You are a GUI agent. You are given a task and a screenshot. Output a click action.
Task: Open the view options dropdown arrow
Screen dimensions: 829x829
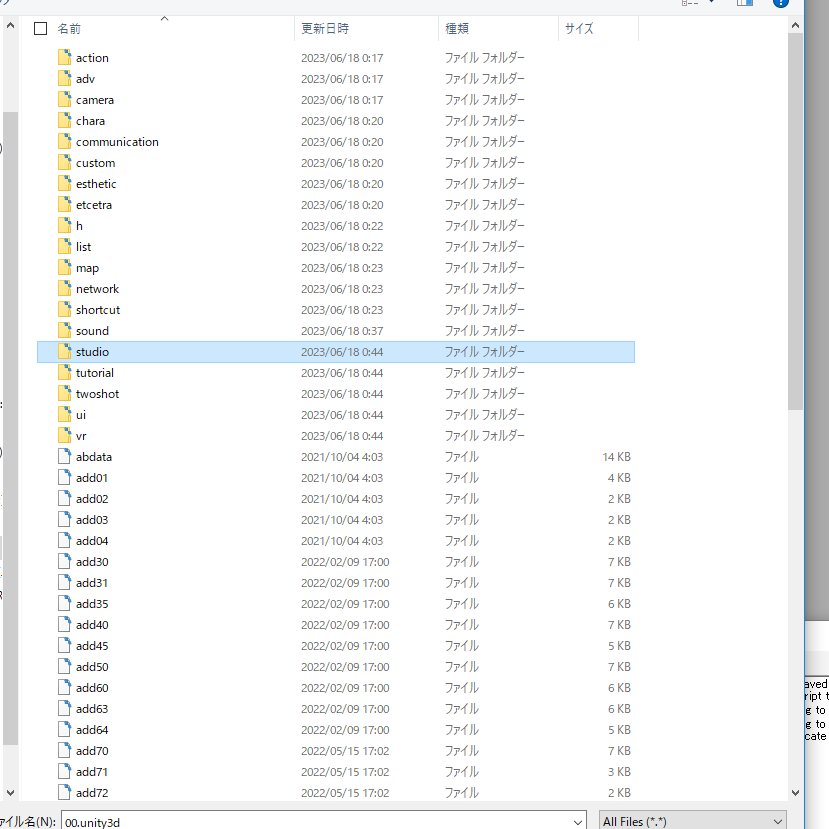711,3
